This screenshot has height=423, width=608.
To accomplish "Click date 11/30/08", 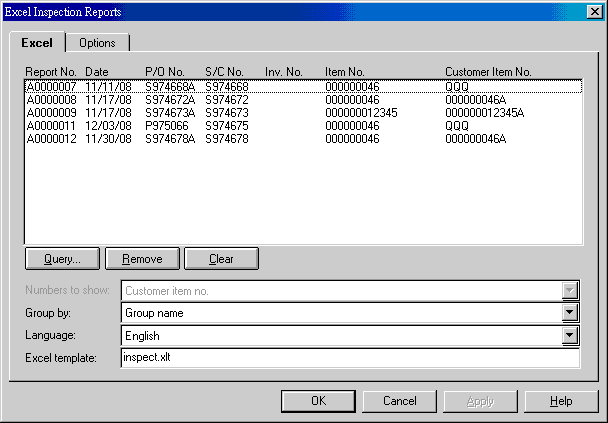I will click(x=108, y=139).
